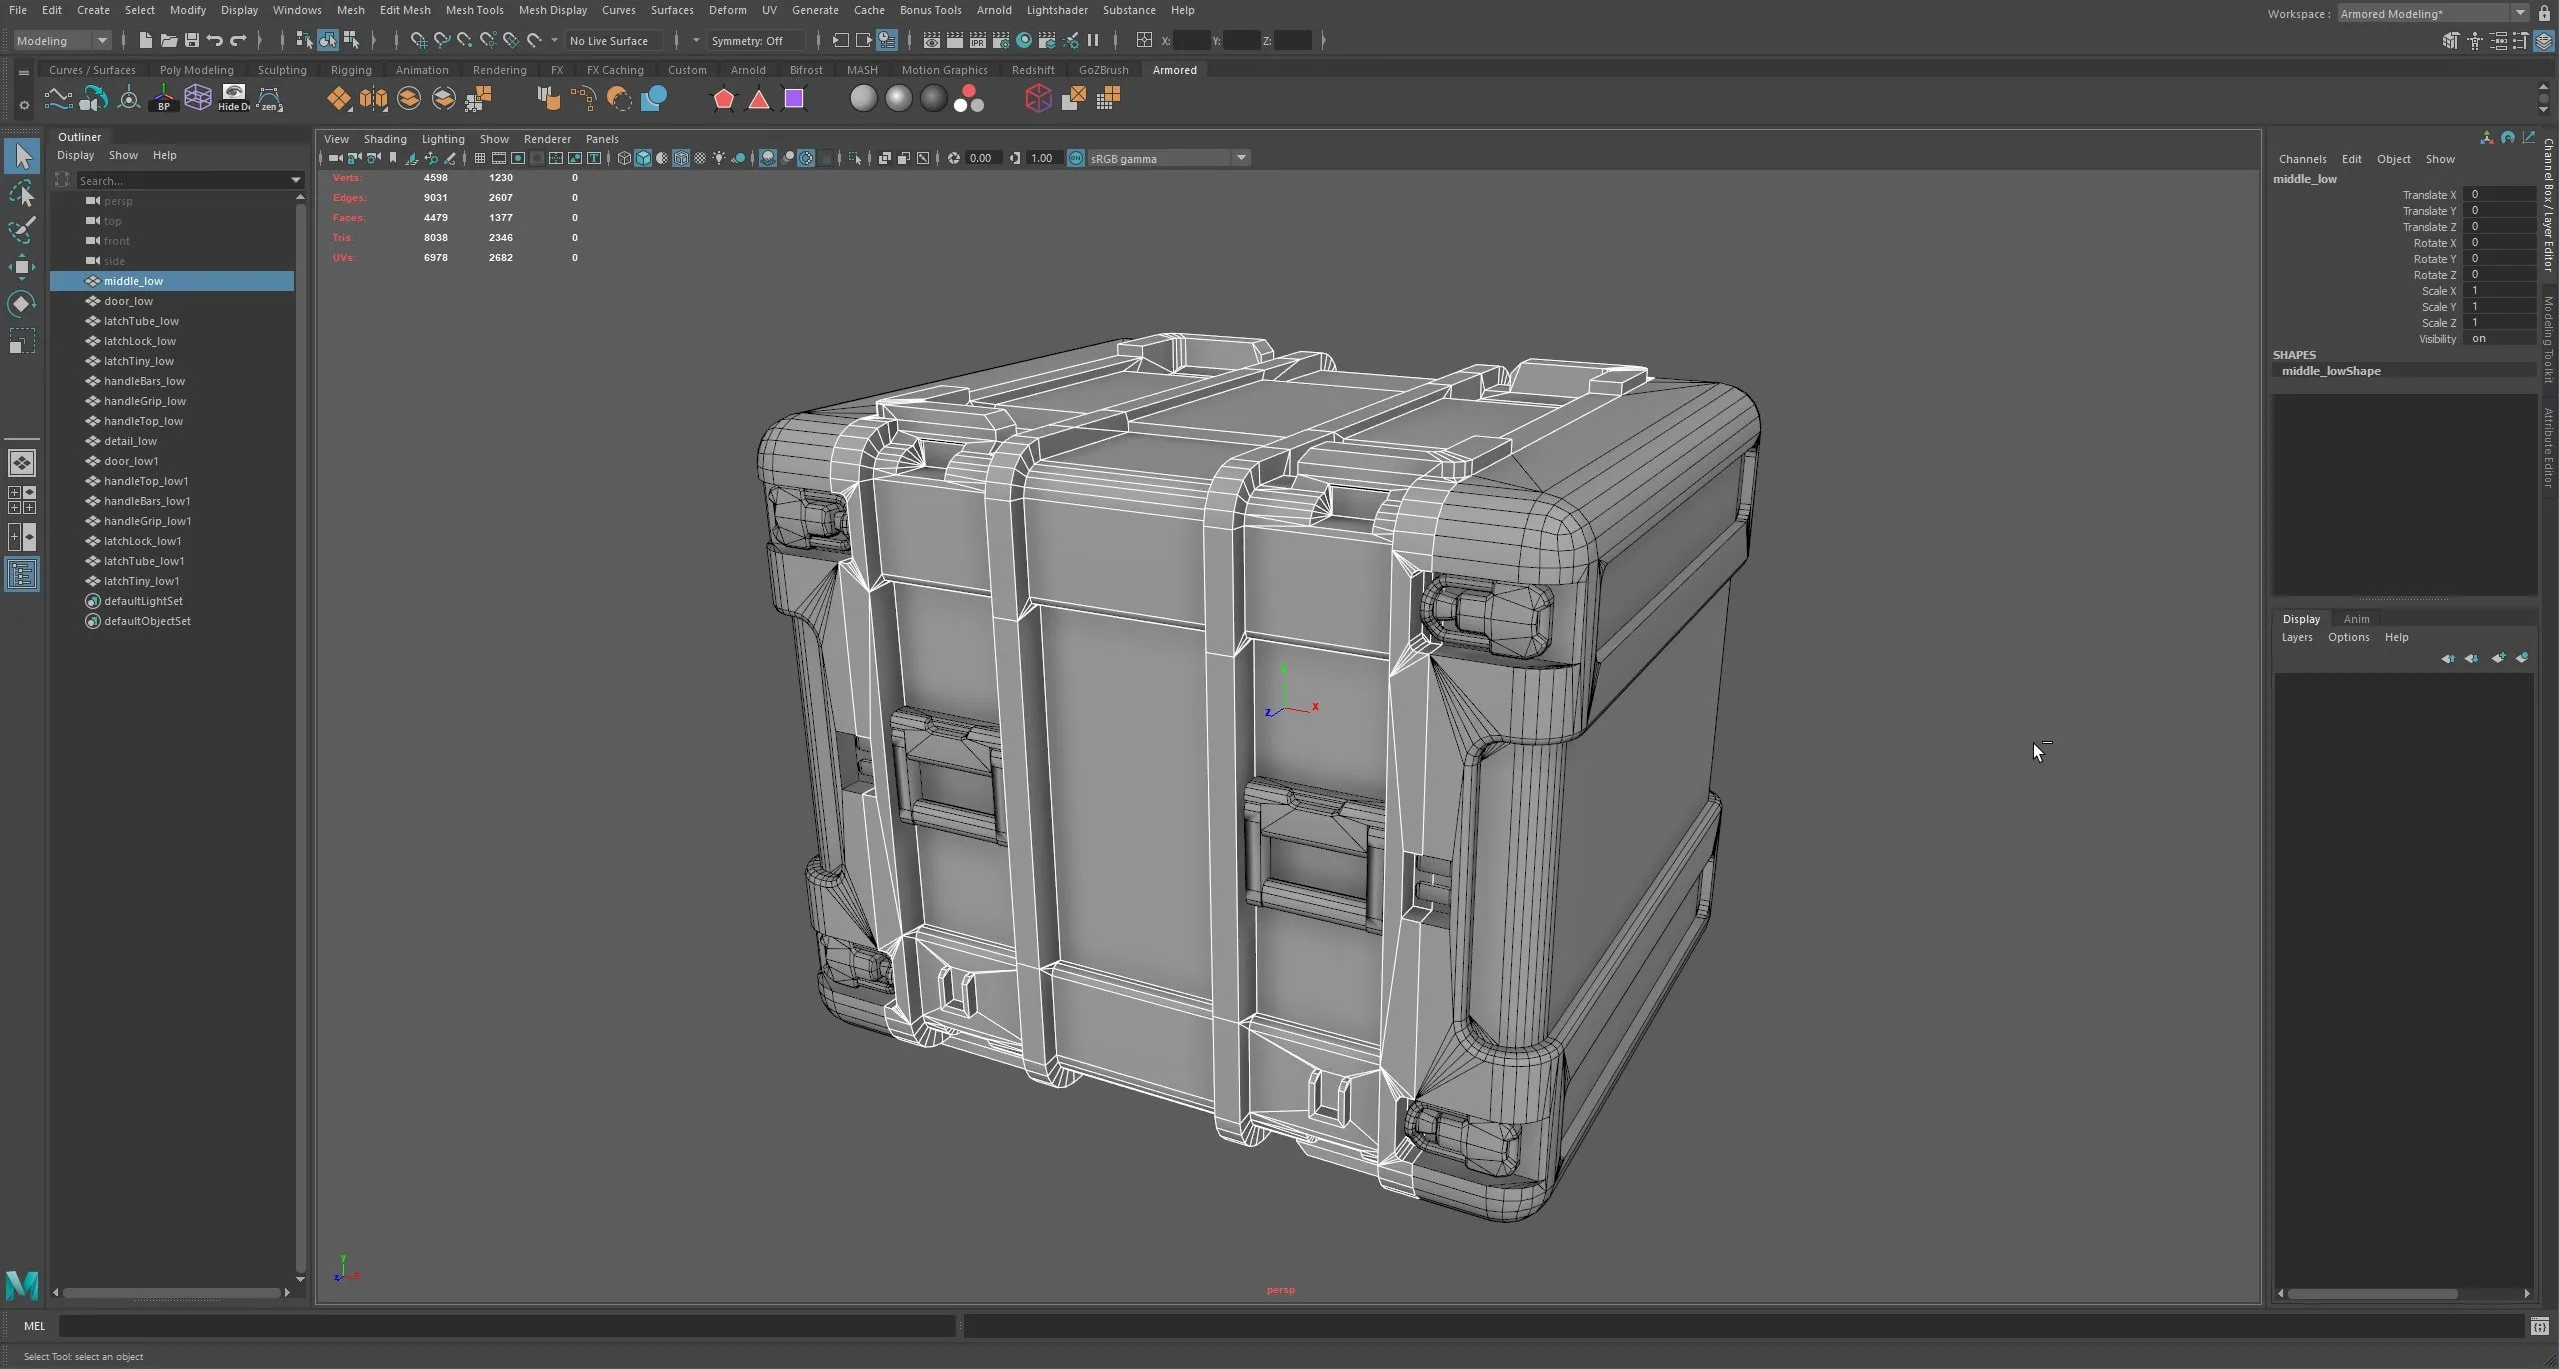Click the light gray material sphere icon
Viewport: 2559px width, 1369px height.
pos(863,98)
